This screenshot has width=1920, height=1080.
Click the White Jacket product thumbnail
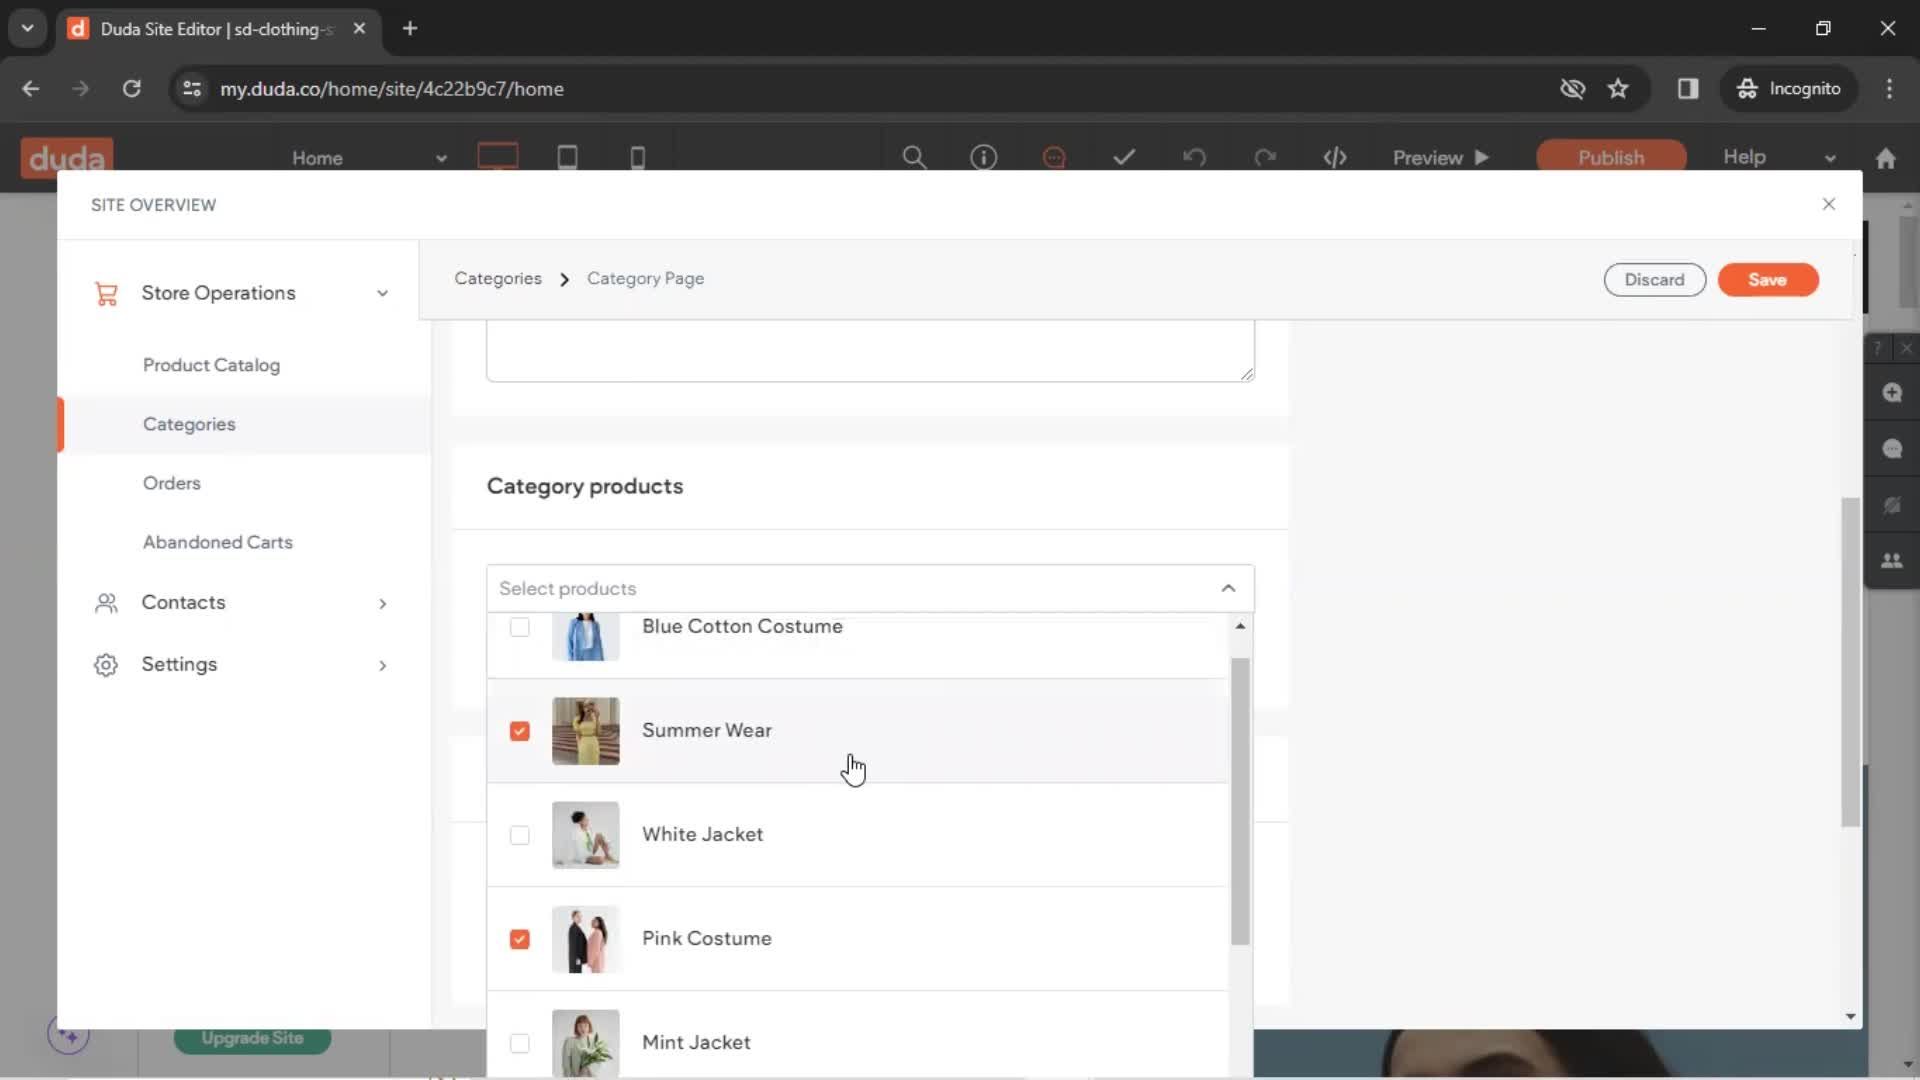(585, 835)
